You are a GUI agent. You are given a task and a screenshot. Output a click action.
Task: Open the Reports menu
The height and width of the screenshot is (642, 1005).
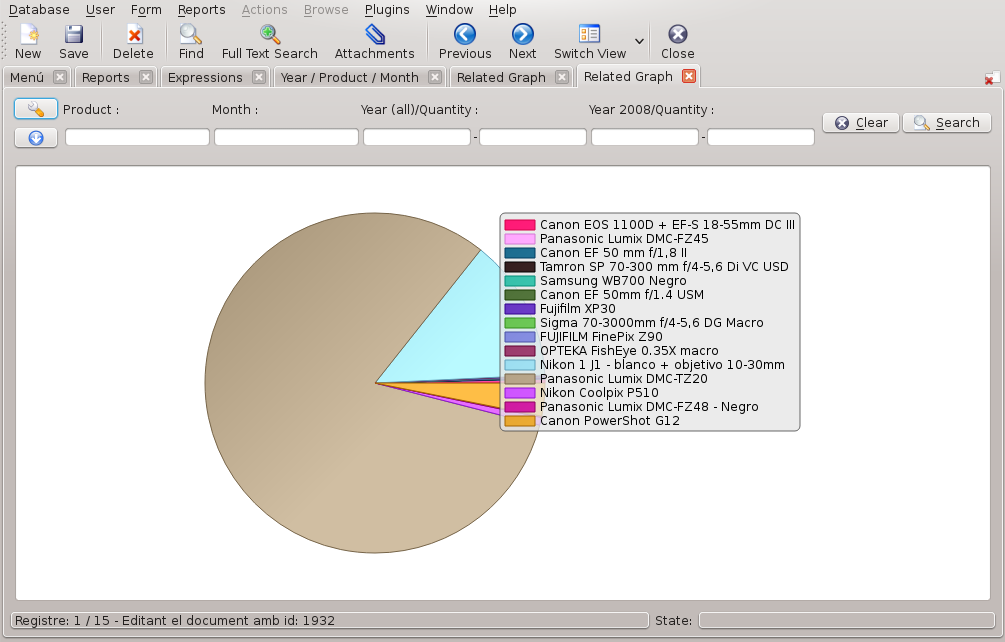point(202,10)
